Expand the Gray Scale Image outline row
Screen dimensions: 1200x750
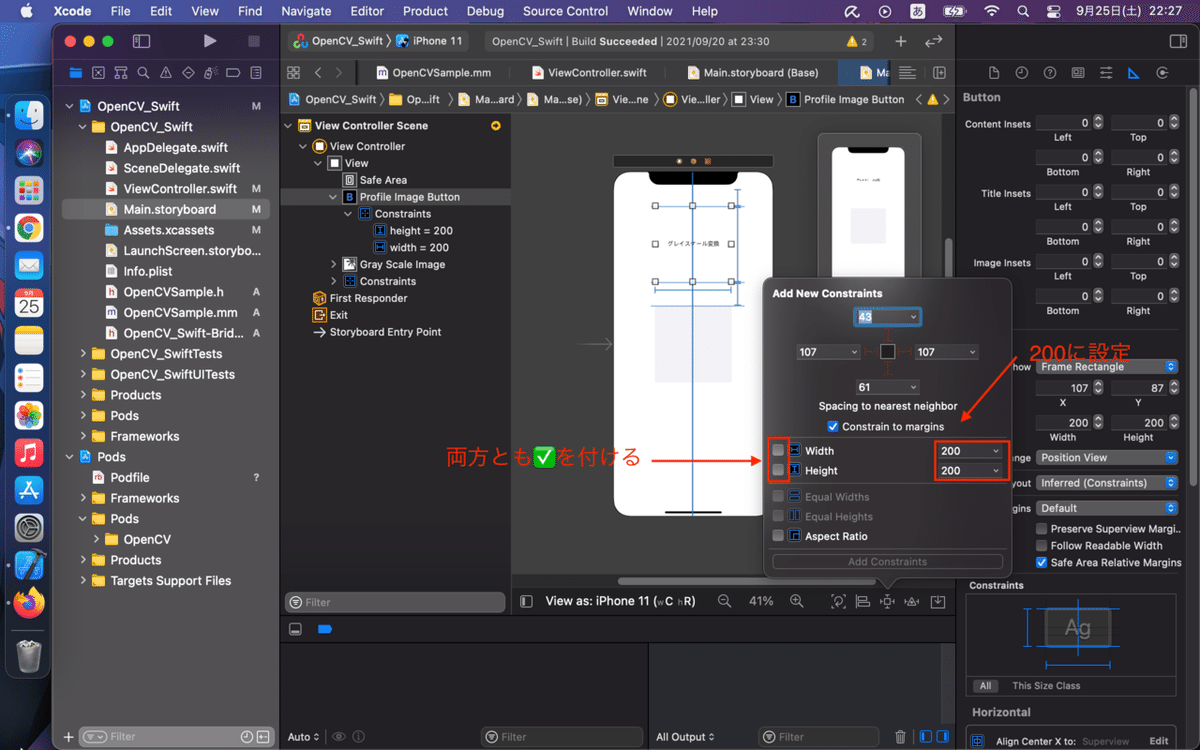click(x=334, y=264)
